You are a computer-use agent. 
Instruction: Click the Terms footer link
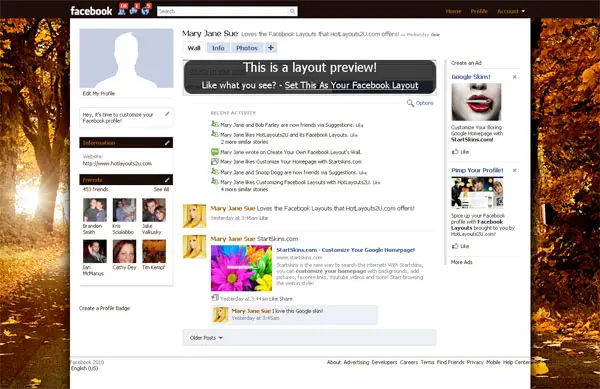coord(427,362)
